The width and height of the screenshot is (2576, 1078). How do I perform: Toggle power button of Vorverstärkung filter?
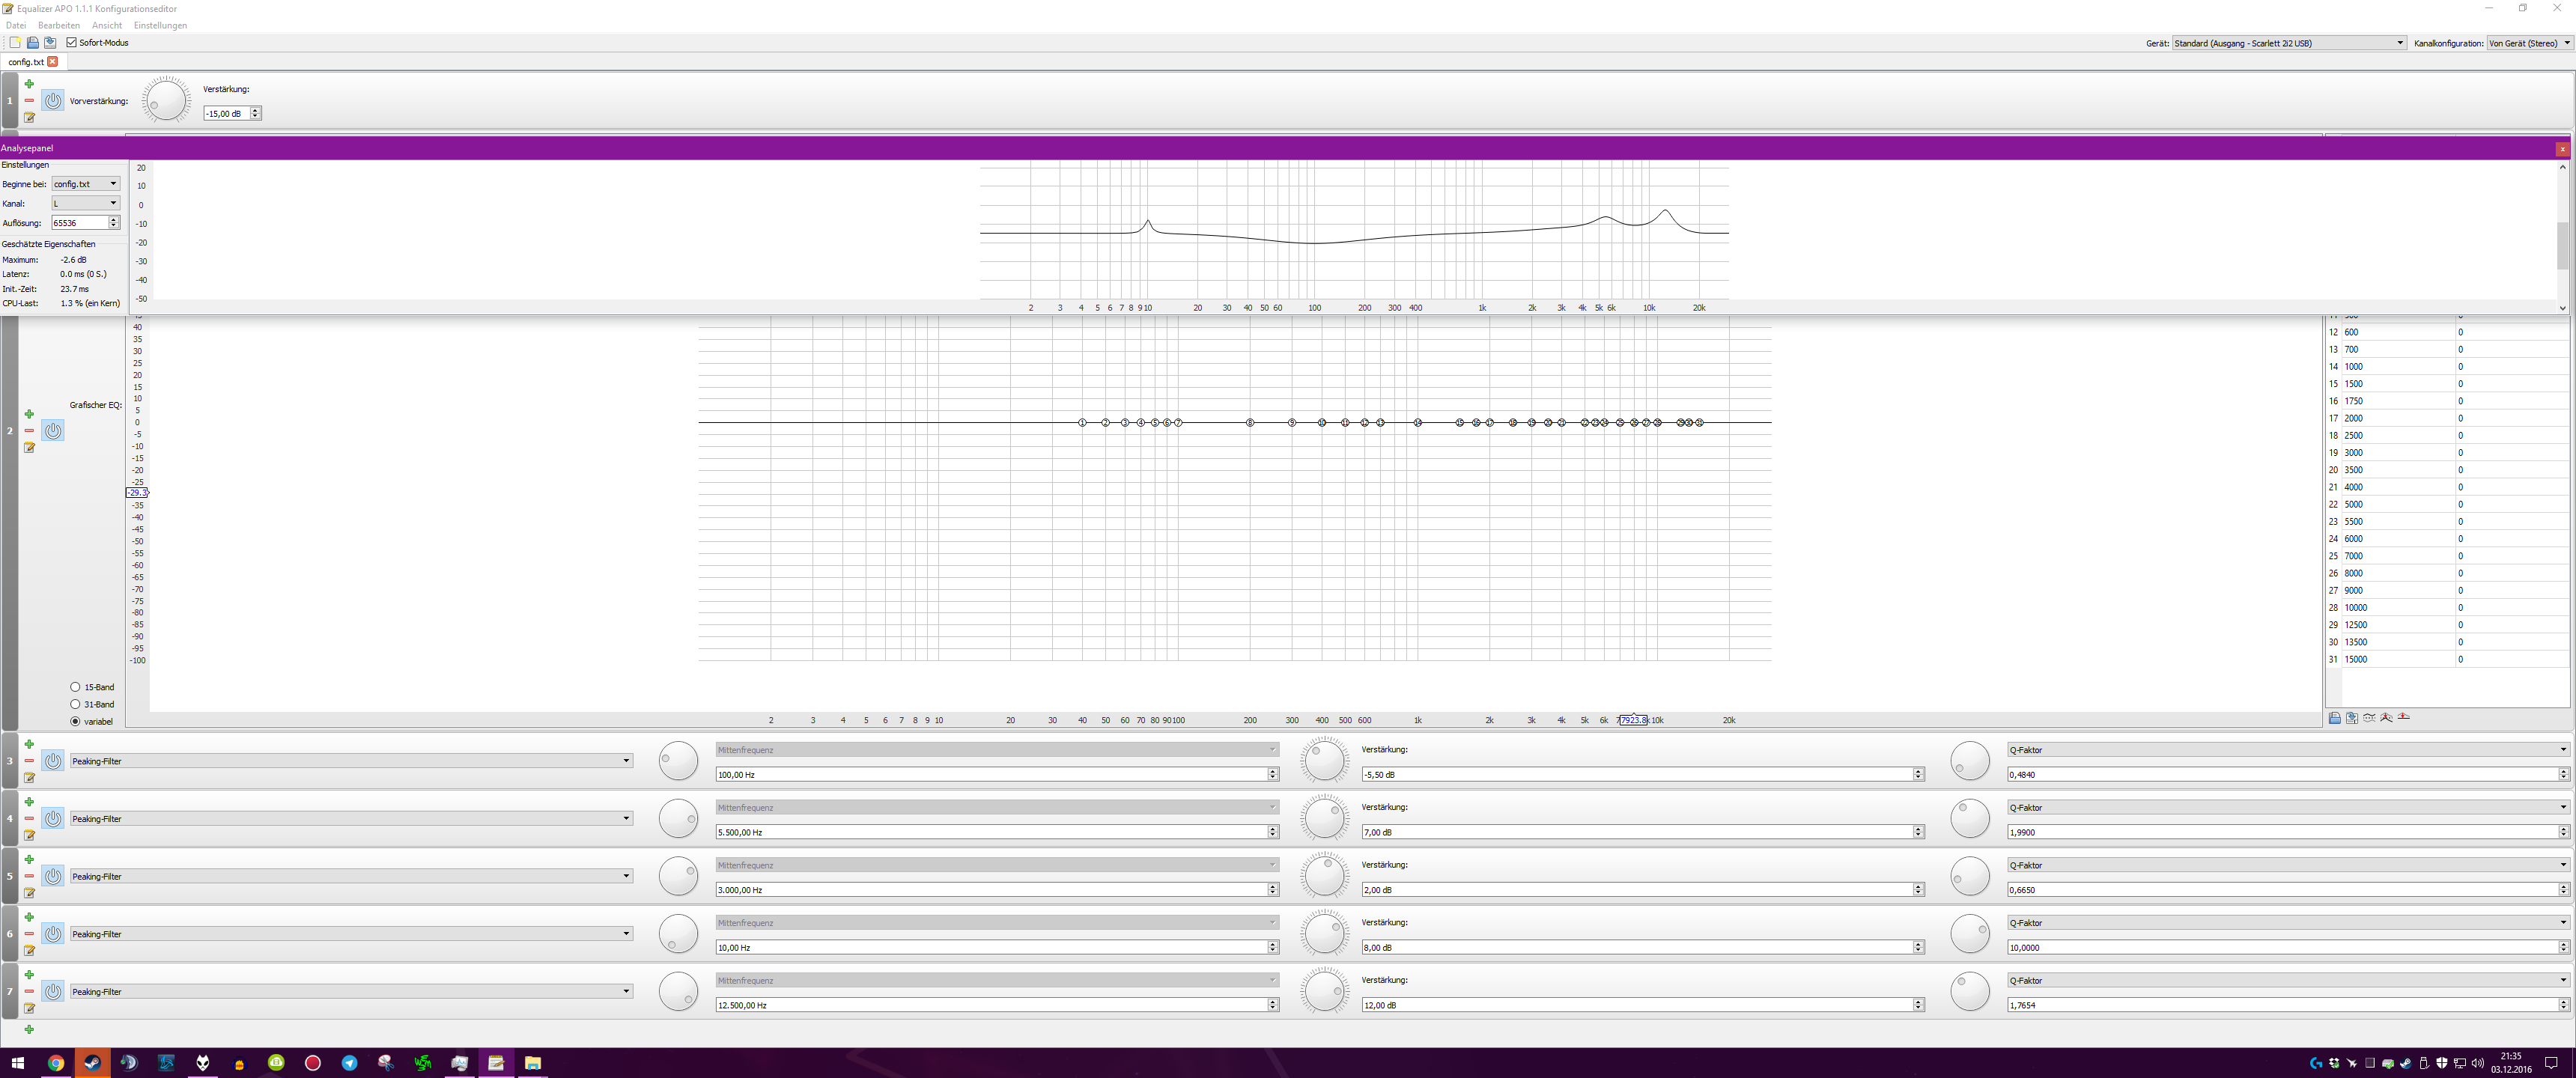[x=53, y=101]
